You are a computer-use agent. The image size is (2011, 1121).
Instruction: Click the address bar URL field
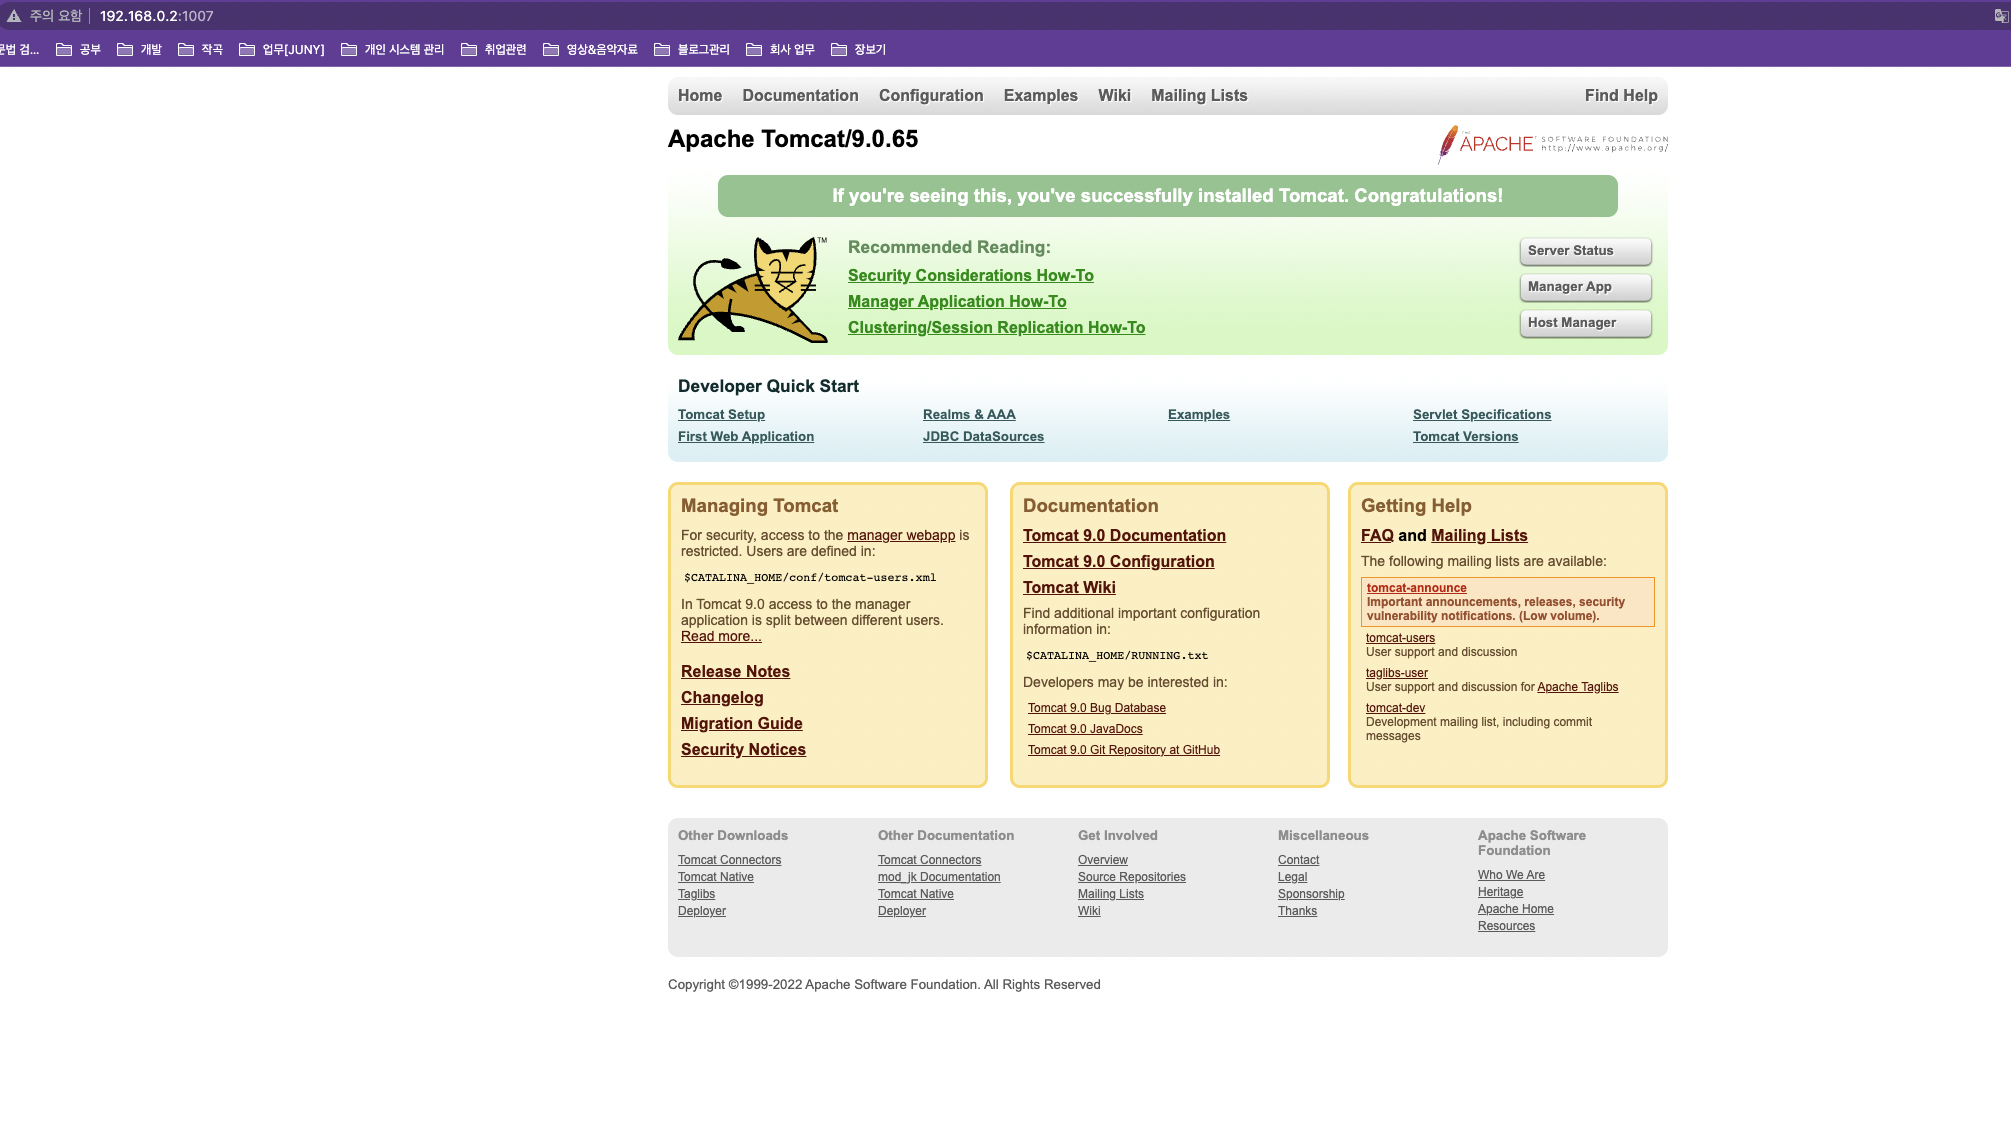pyautogui.click(x=157, y=16)
